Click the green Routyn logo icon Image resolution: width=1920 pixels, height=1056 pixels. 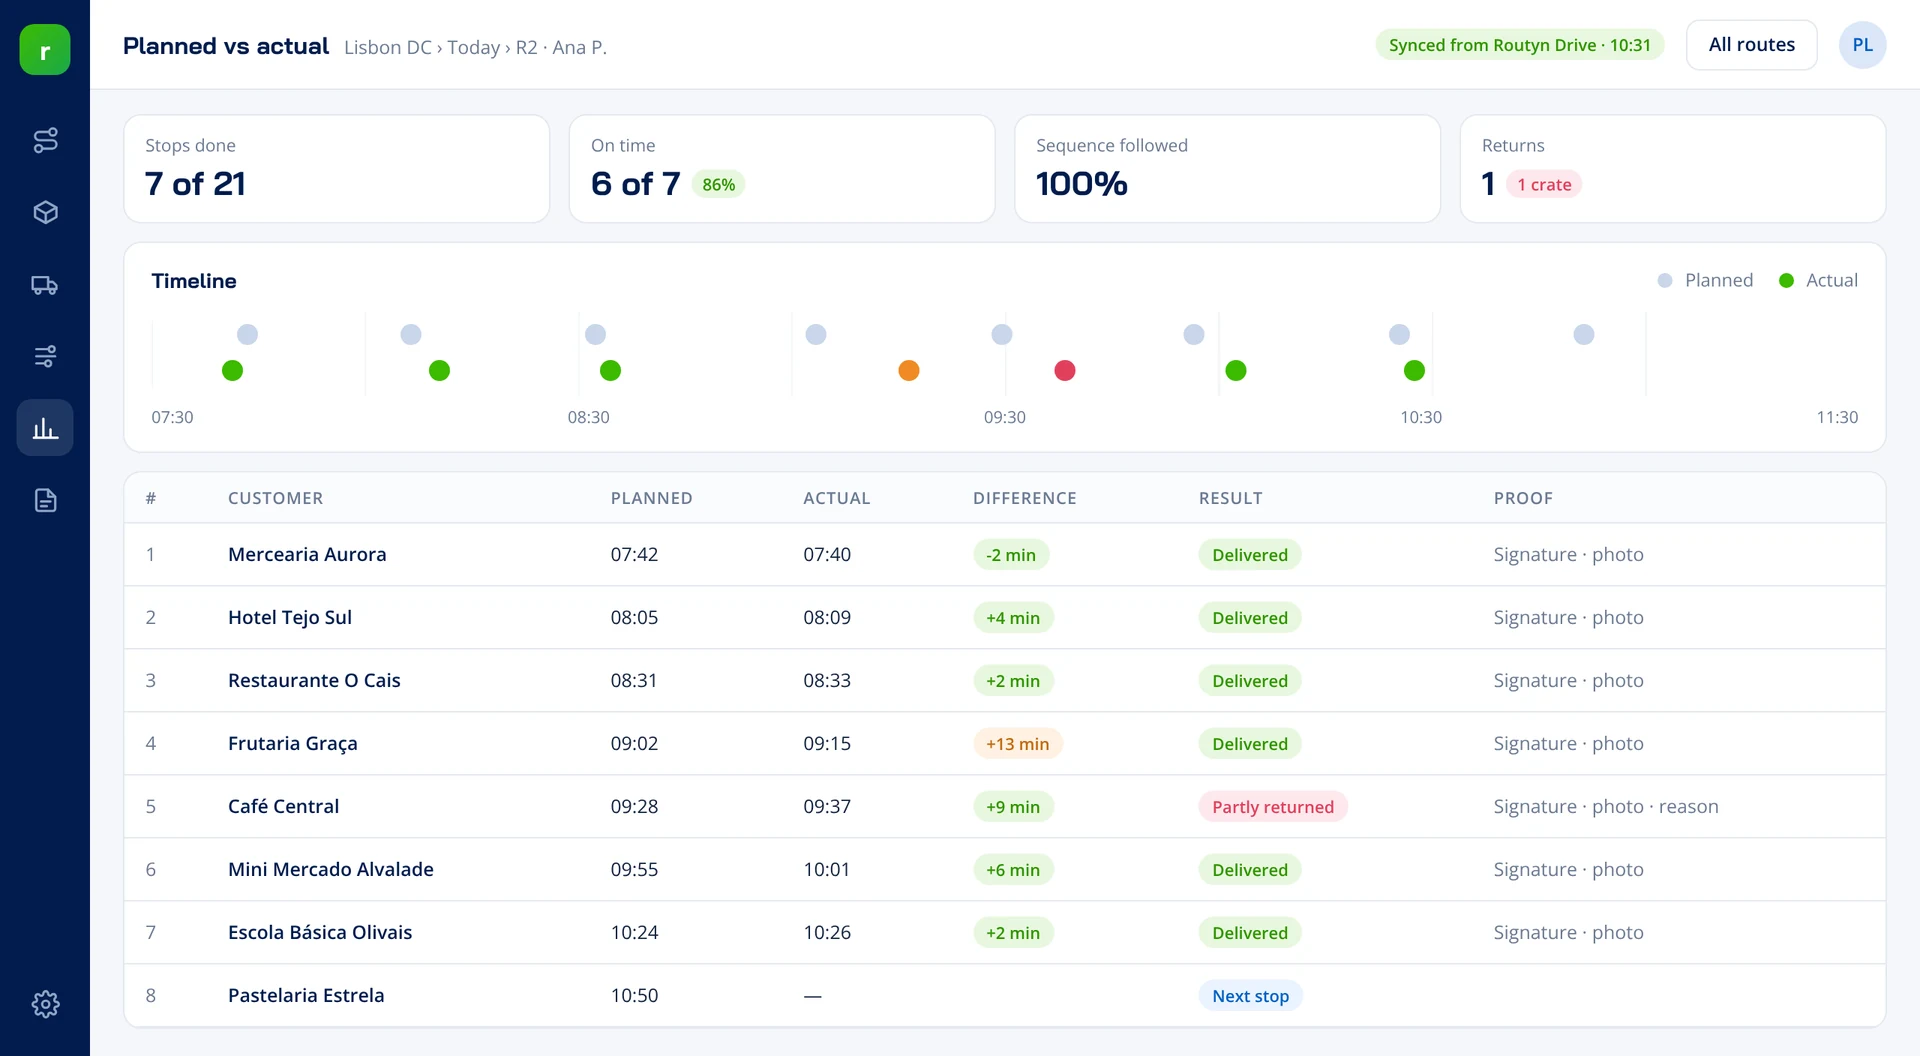click(x=45, y=50)
